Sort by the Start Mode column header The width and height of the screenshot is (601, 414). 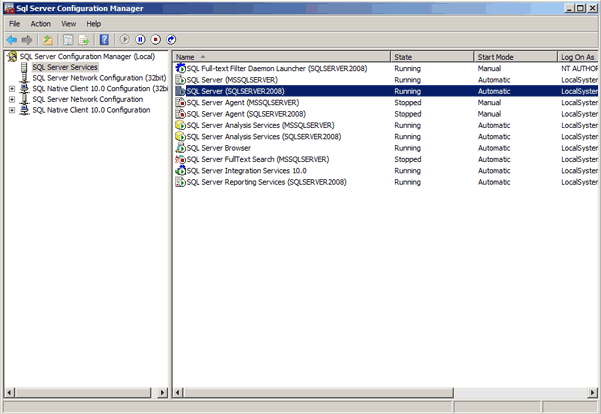click(x=516, y=57)
